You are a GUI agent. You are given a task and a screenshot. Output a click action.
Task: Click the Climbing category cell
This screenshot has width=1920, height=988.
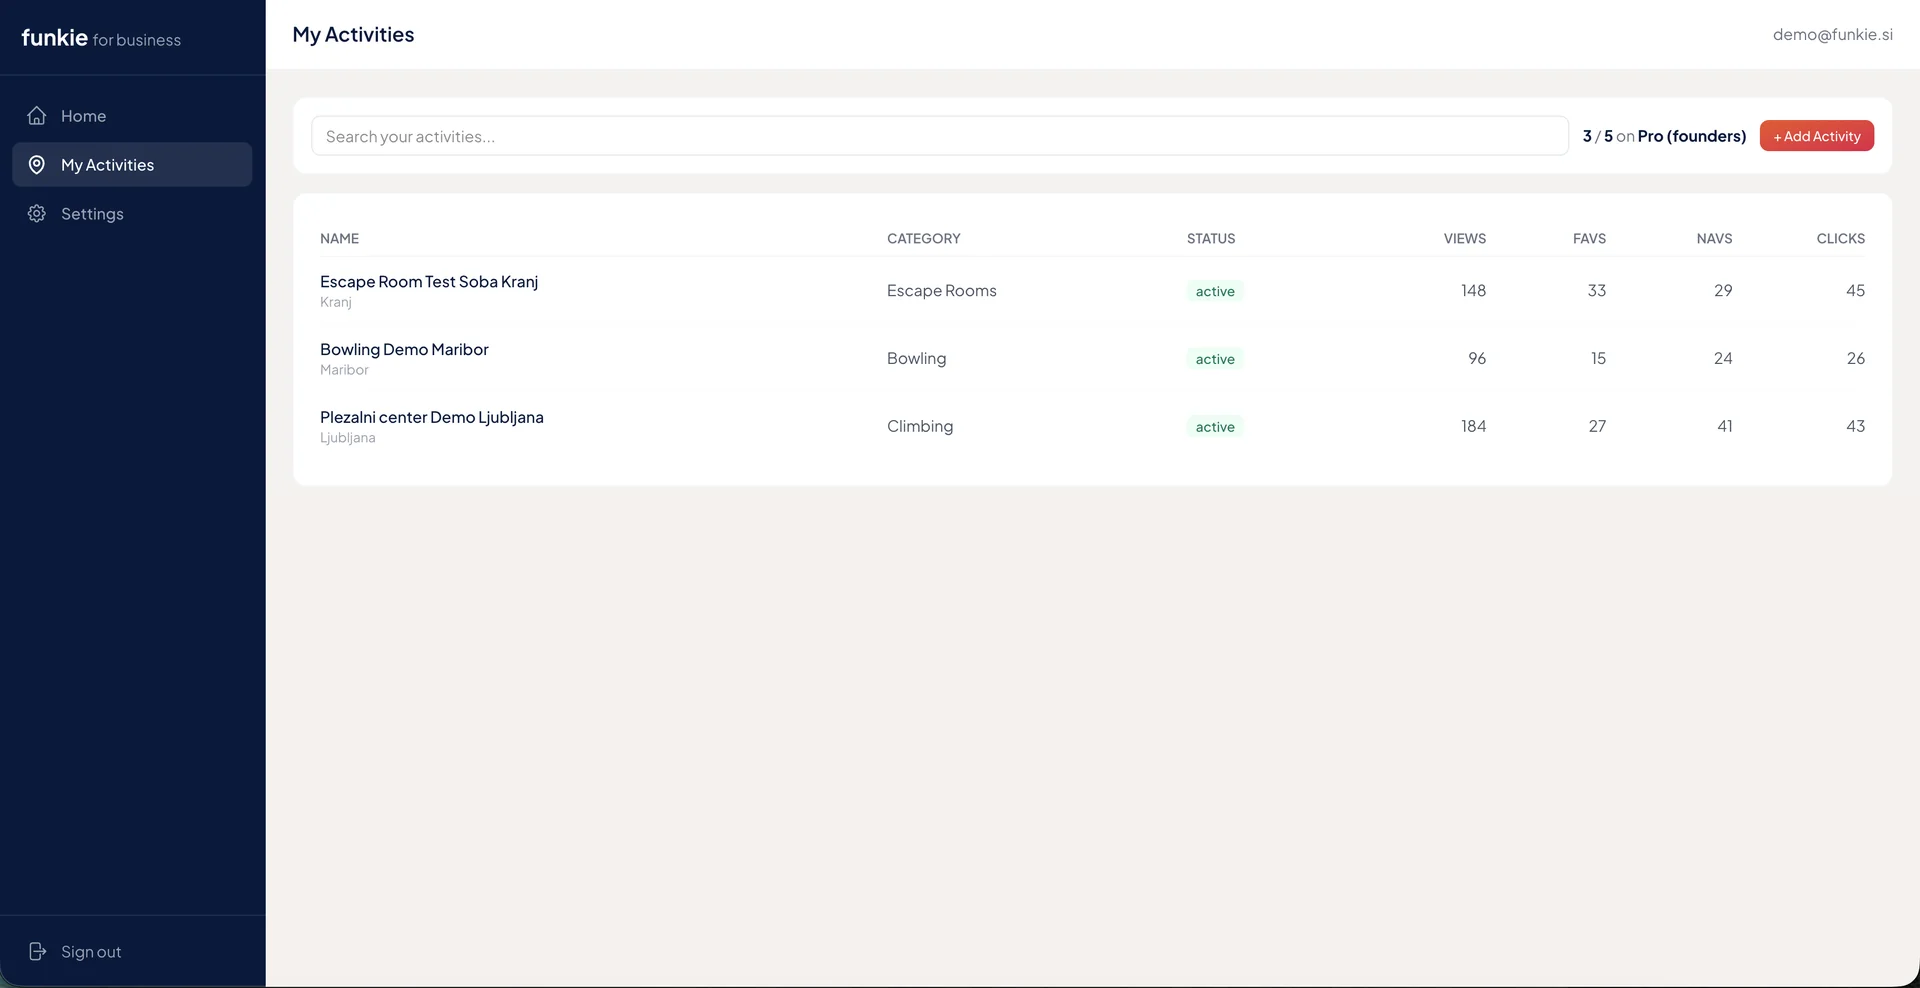920,426
